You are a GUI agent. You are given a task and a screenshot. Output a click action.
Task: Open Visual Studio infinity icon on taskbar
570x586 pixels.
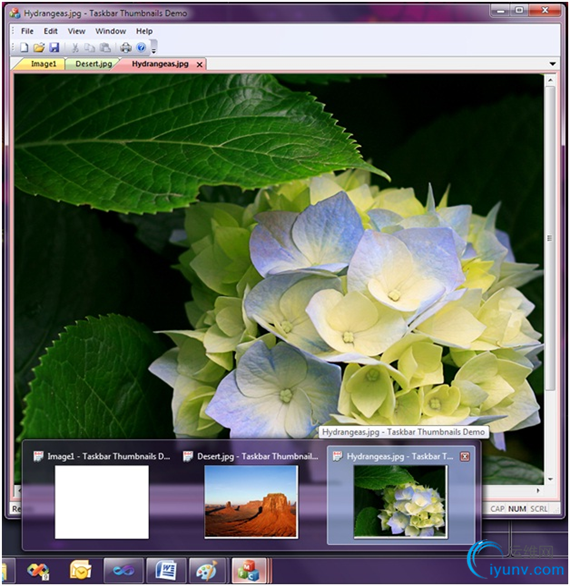(124, 570)
